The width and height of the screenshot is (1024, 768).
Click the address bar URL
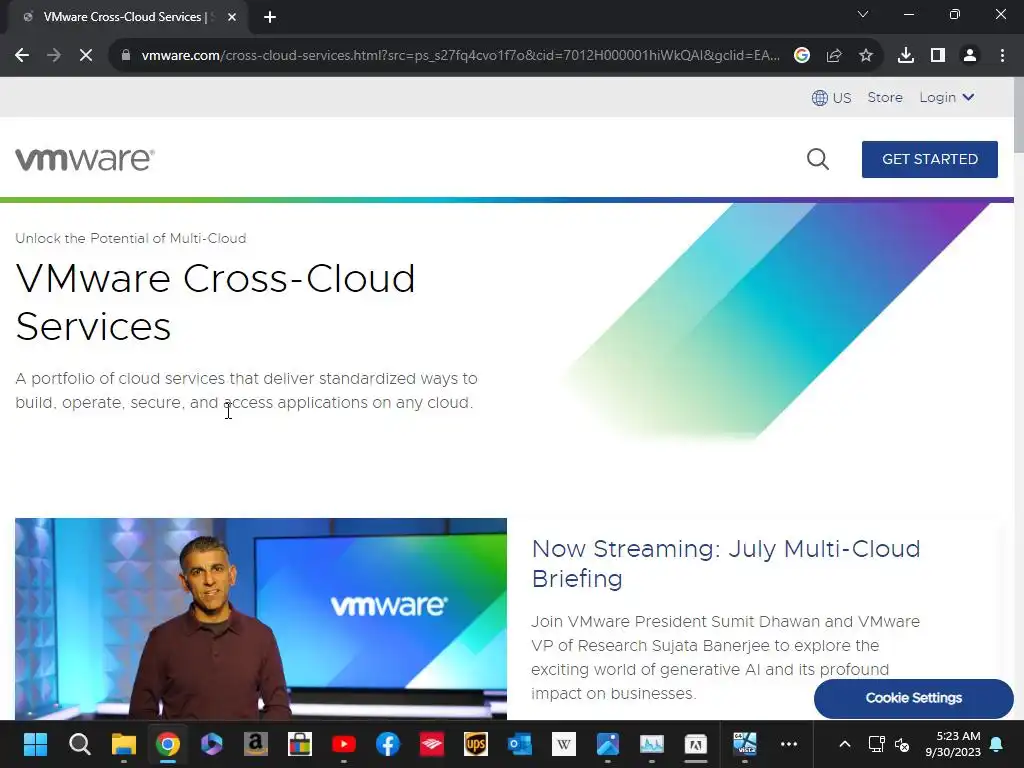point(460,56)
